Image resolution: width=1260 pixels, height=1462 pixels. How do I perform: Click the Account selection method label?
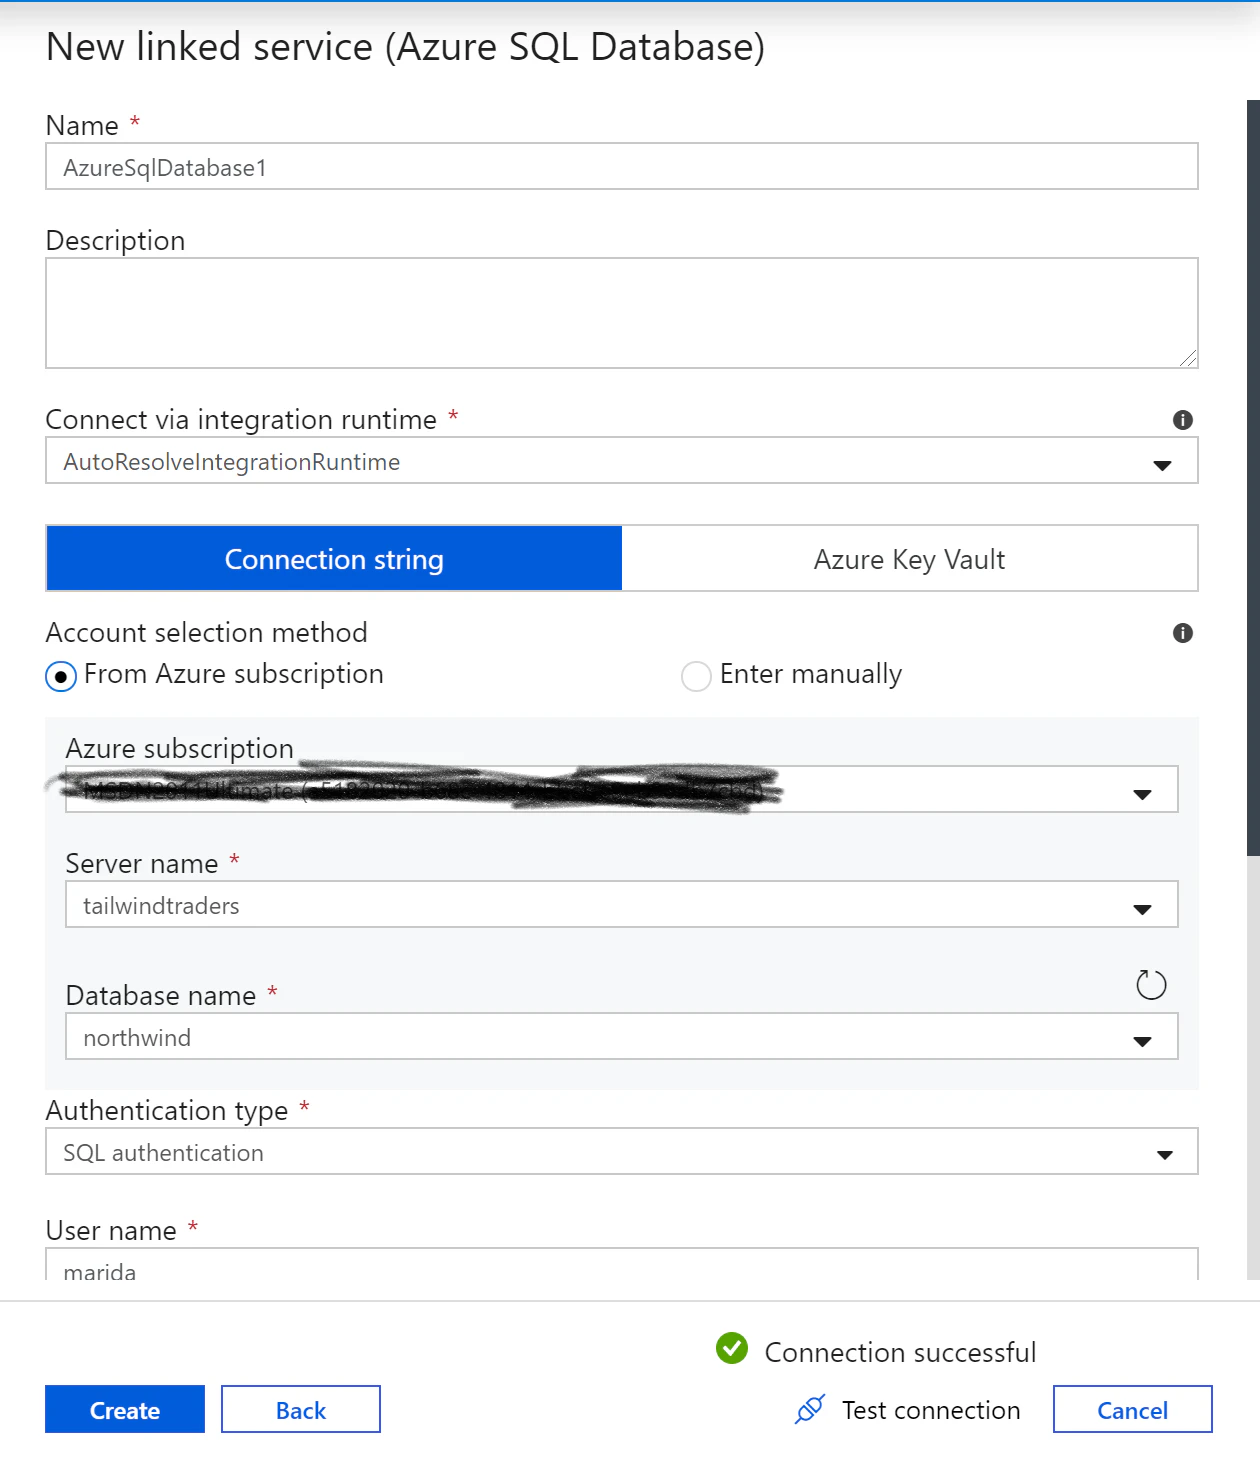click(207, 632)
